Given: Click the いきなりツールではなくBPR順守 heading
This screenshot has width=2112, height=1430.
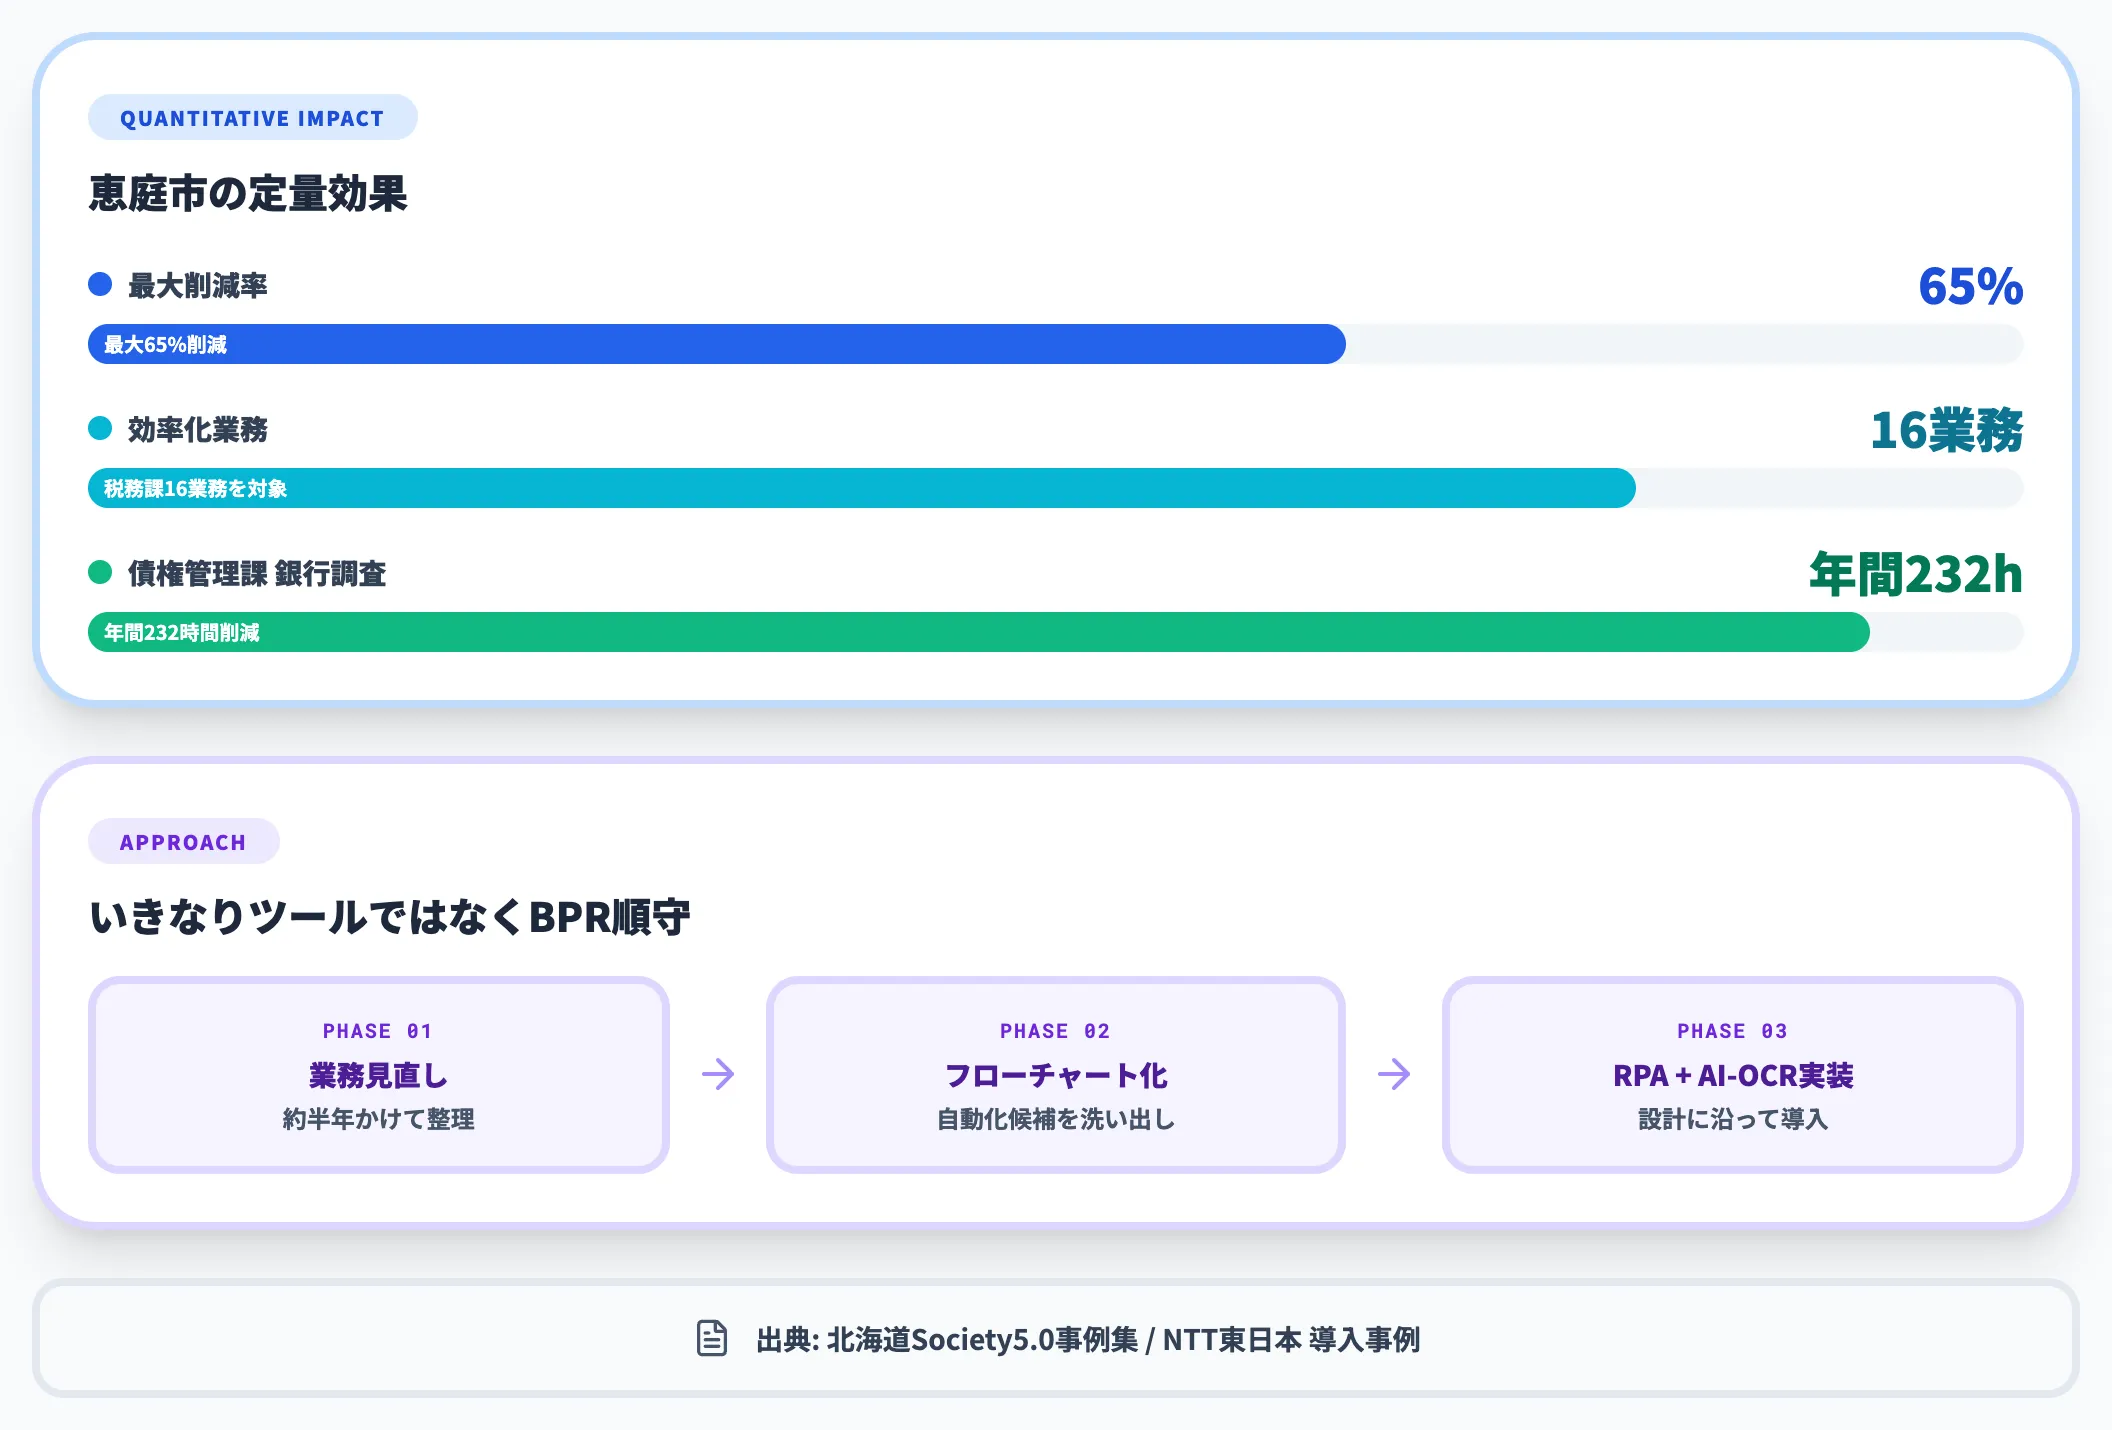Looking at the screenshot, I should (390, 917).
